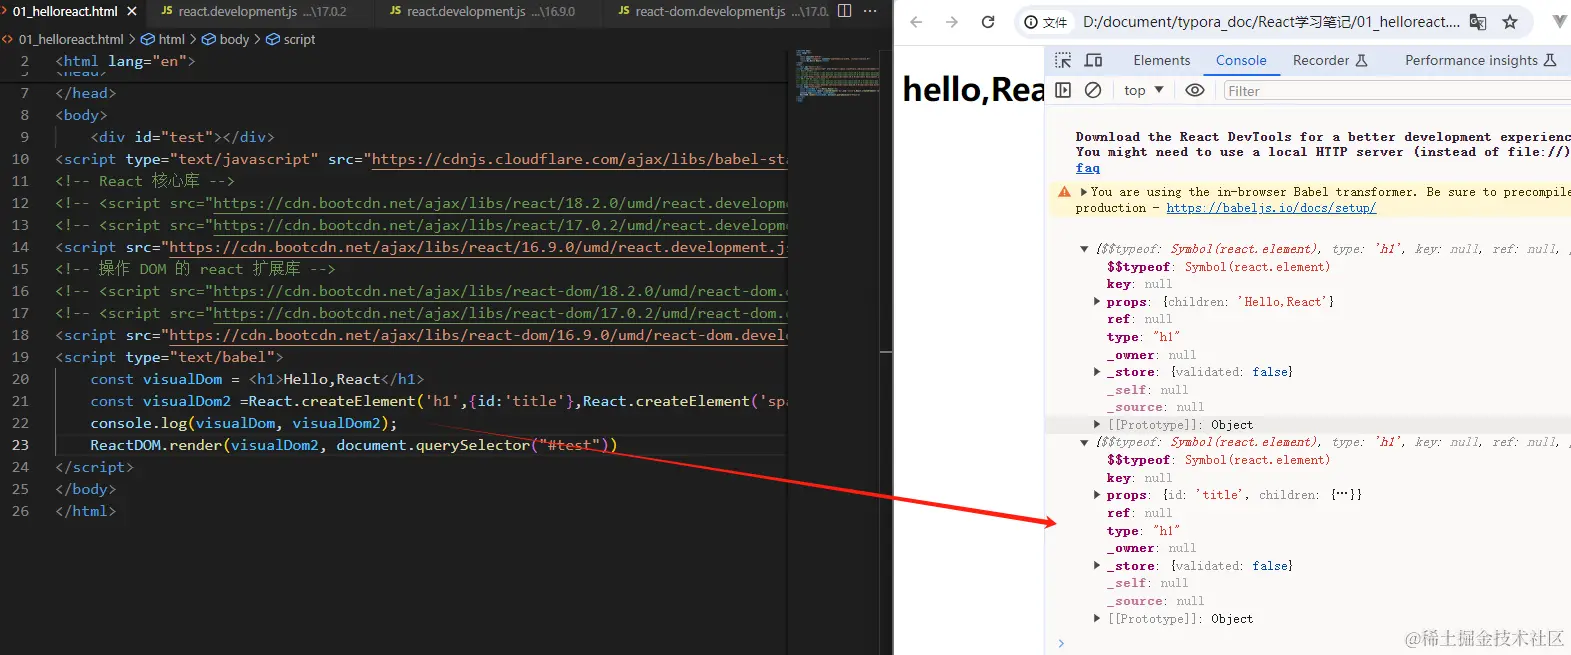This screenshot has height=655, width=1571.
Task: Click the body symbol icon in breadcrumbs
Action: (209, 39)
